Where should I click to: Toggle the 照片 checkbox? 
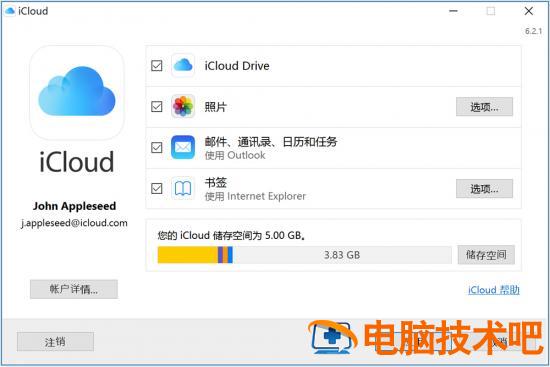coord(156,106)
